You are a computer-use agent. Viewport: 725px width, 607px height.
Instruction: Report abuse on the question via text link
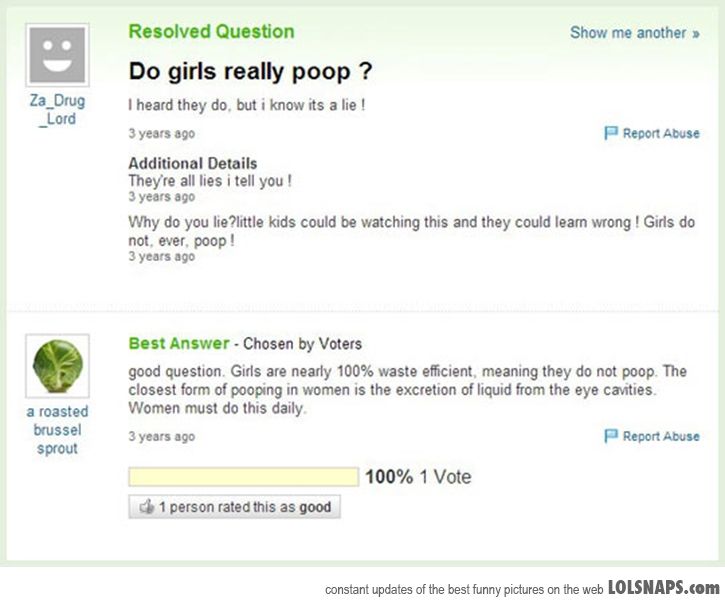[661, 133]
